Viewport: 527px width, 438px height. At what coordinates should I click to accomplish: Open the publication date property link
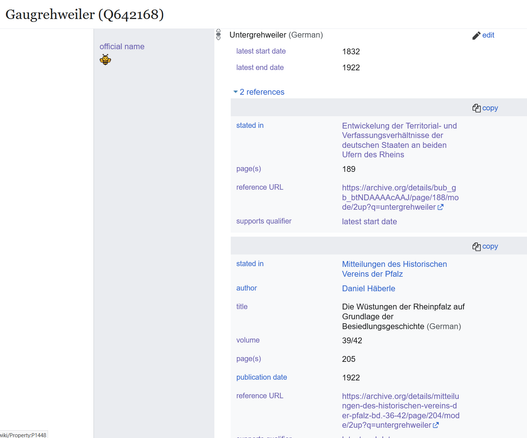[261, 377]
